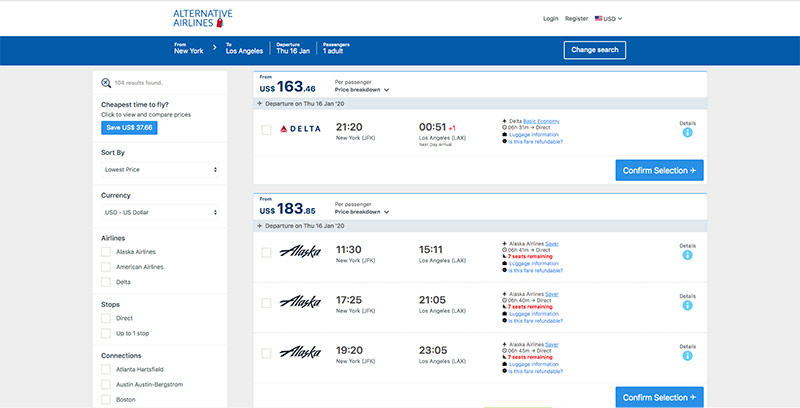Click the US$ 183.85 price
Screen dimensions: 800x408
[x=287, y=209]
